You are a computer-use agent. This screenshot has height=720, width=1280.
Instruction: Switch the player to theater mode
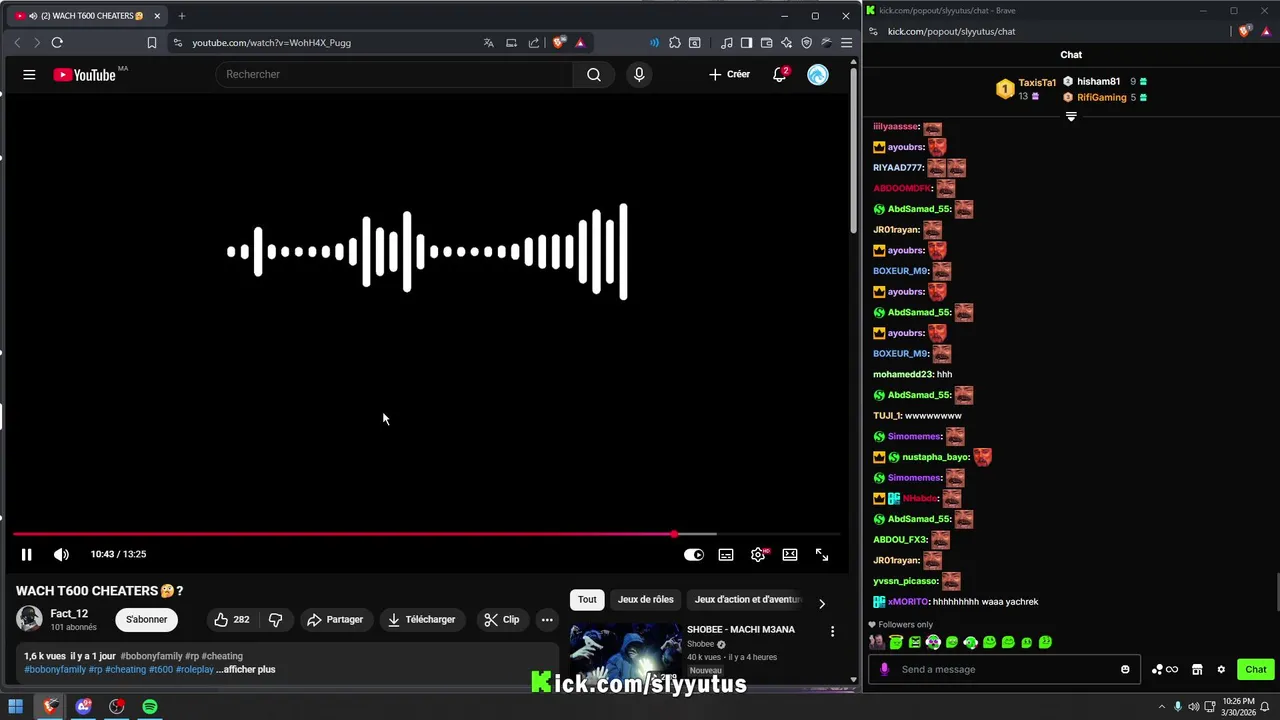[x=790, y=554]
